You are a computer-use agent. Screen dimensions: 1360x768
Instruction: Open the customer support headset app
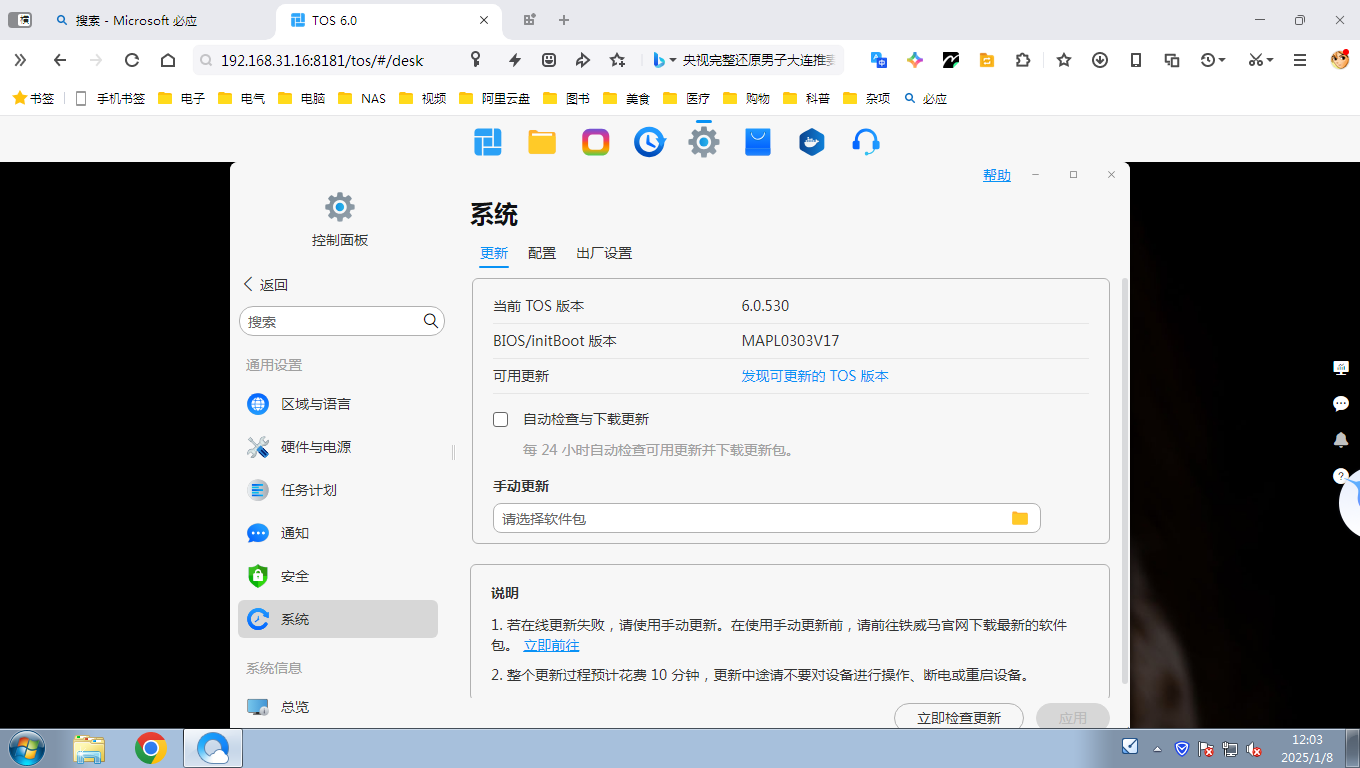click(x=865, y=141)
